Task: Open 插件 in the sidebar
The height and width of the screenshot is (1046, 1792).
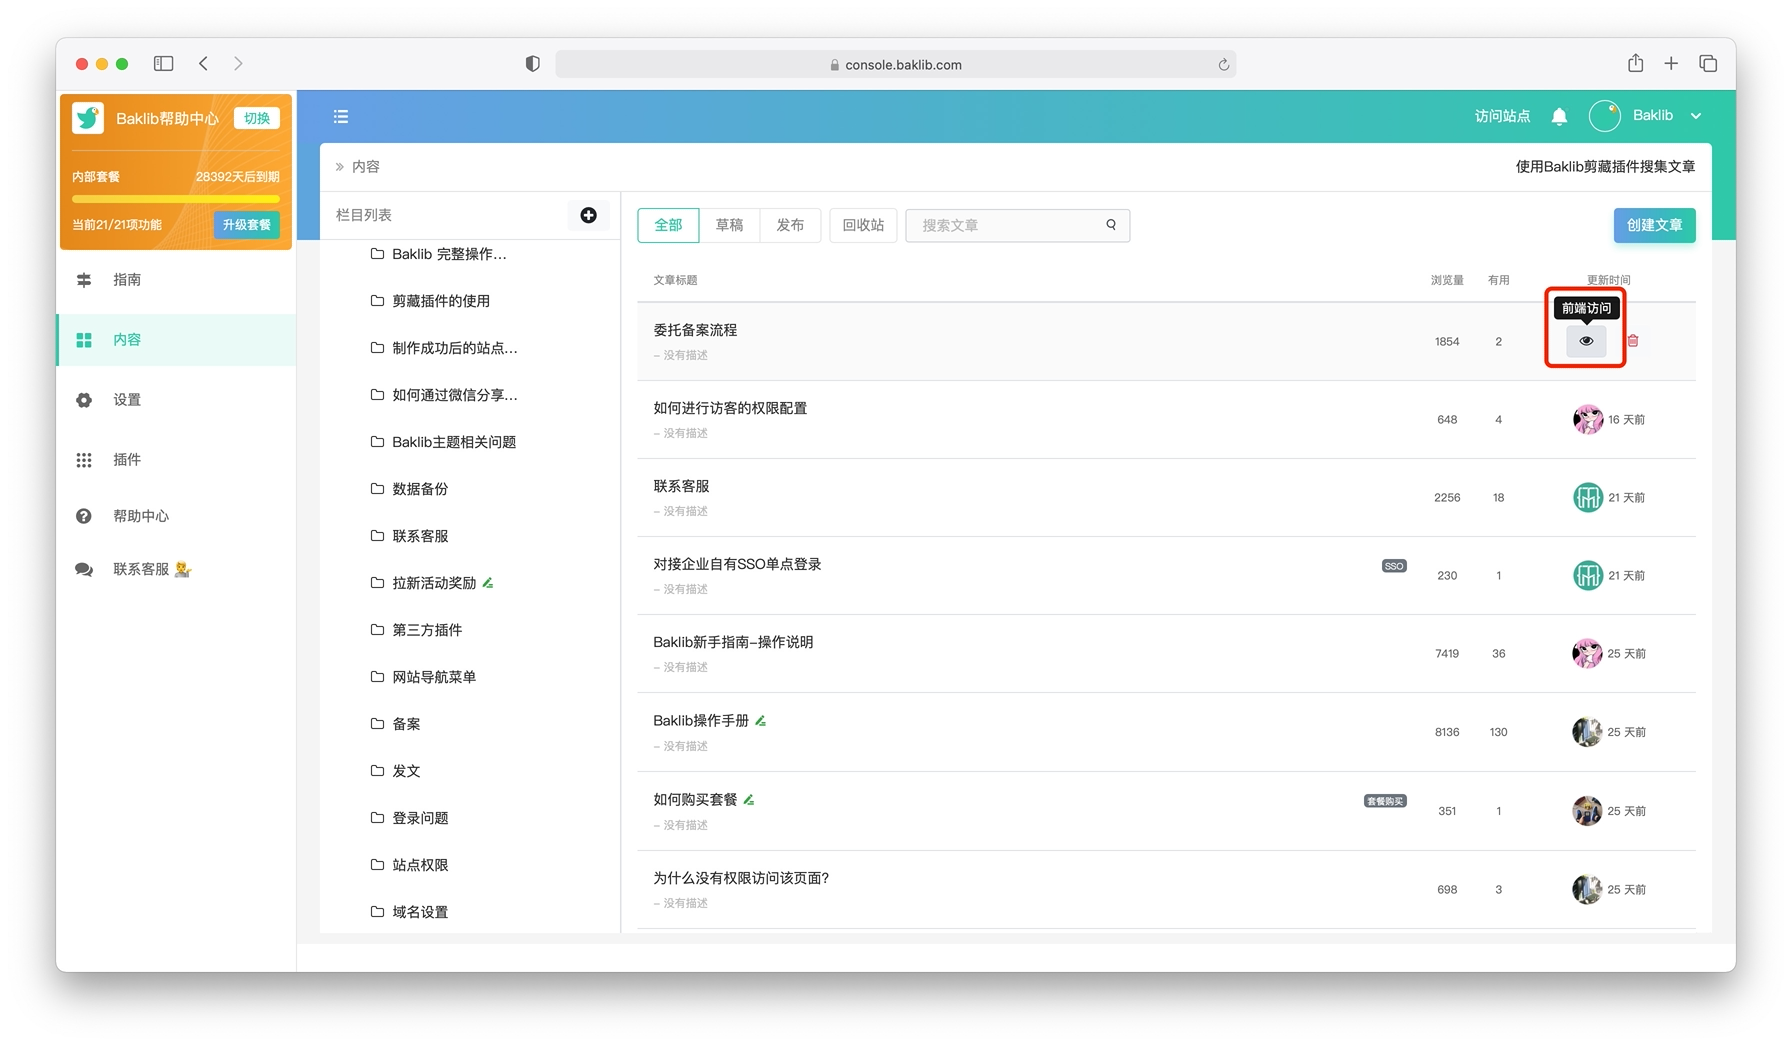Action: coord(176,460)
